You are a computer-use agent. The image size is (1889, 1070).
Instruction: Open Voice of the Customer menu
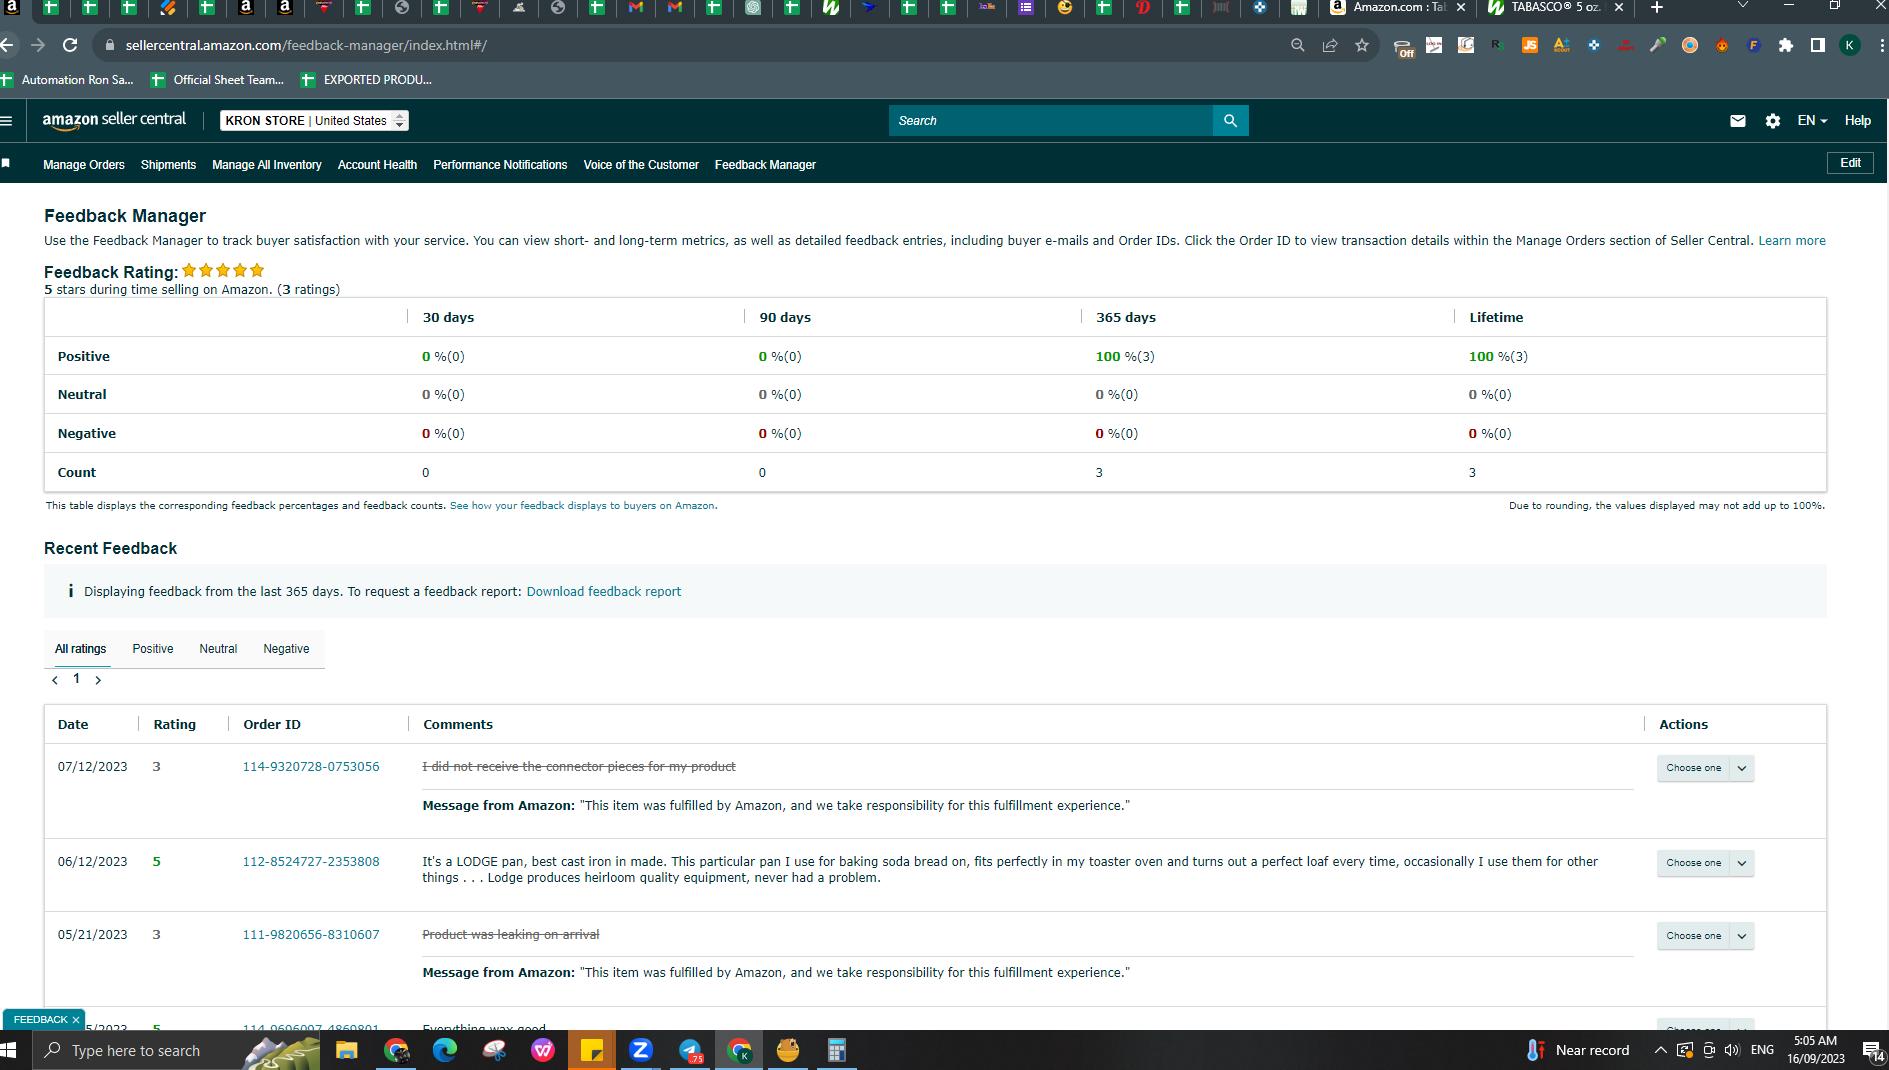click(x=641, y=165)
